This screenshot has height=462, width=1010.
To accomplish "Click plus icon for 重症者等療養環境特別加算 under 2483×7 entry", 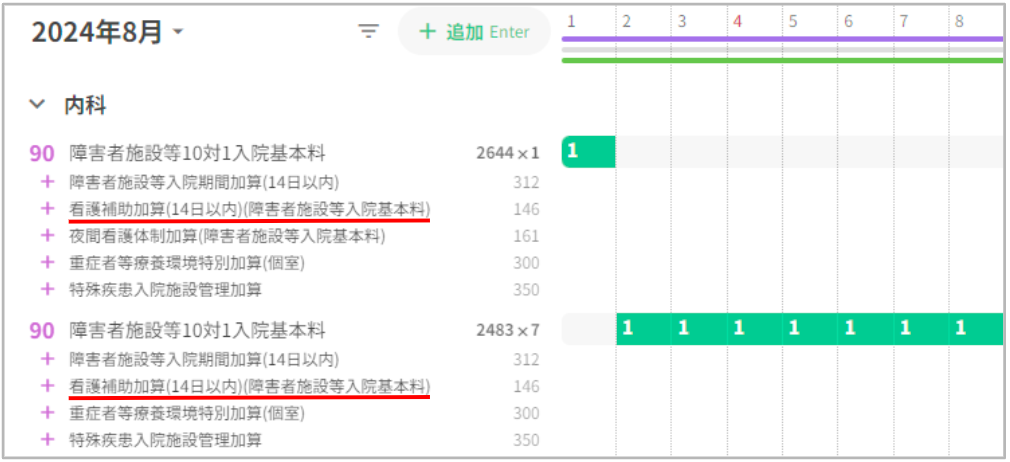I will tap(45, 413).
